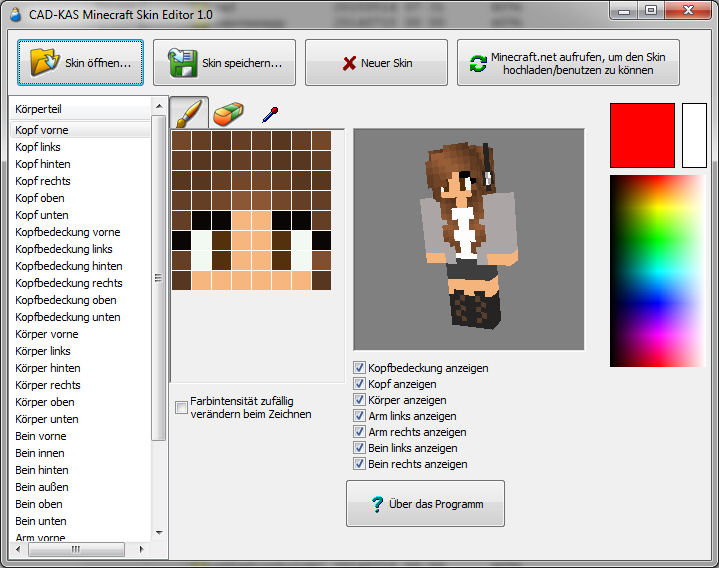Image resolution: width=719 pixels, height=568 pixels.
Task: Select the paintbrush drawing tool
Action: click(x=189, y=112)
